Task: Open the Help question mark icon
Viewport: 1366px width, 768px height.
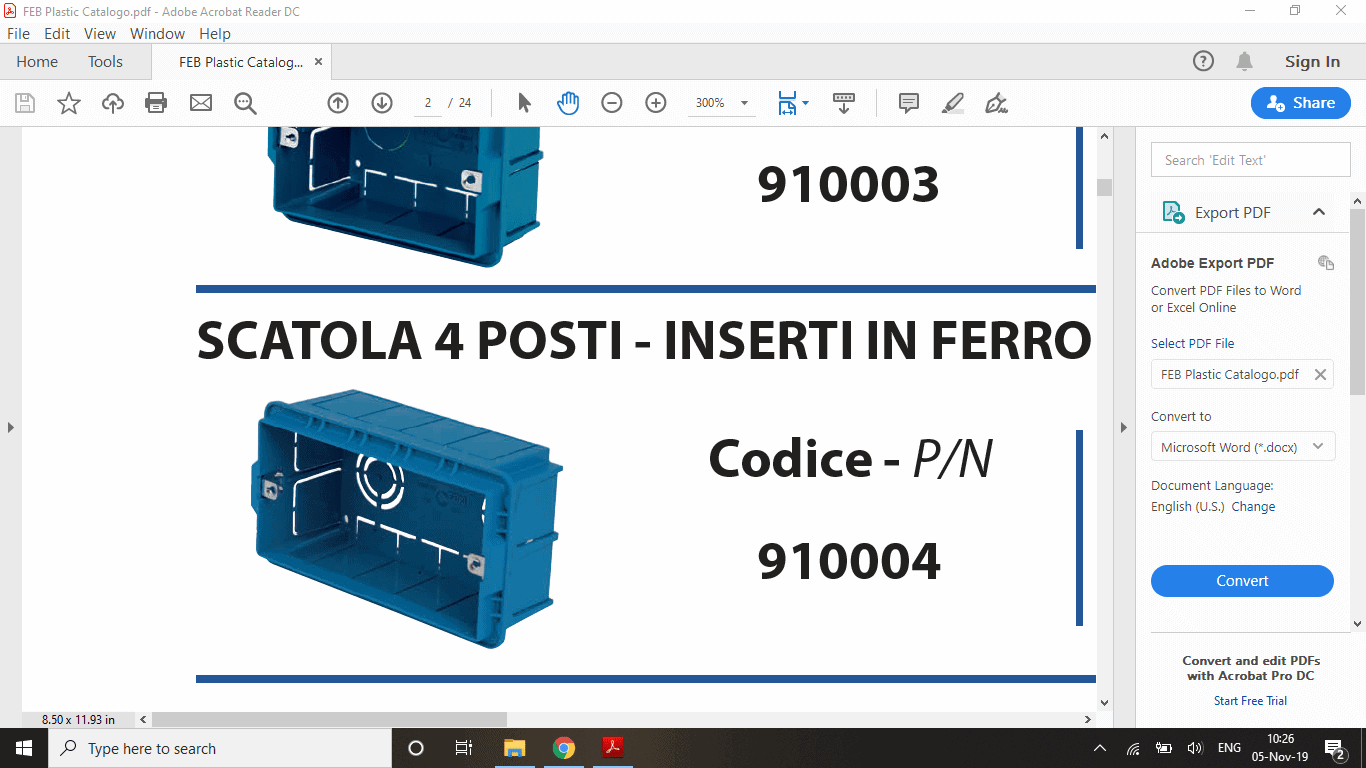Action: (1204, 61)
